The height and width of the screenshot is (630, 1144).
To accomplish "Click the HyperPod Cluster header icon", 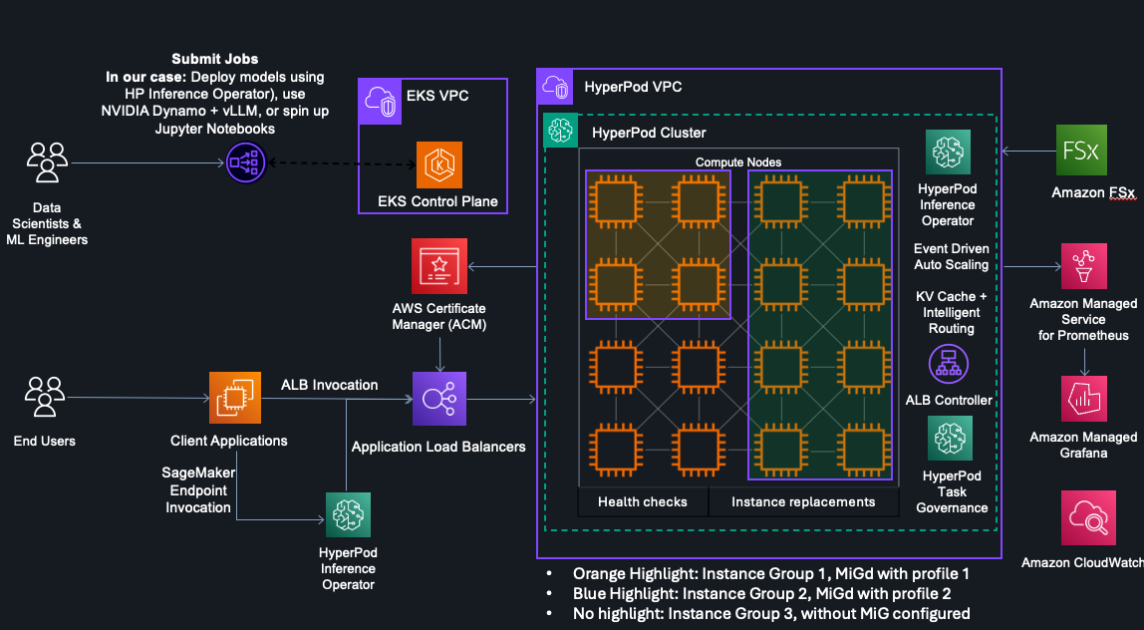I will click(x=560, y=130).
